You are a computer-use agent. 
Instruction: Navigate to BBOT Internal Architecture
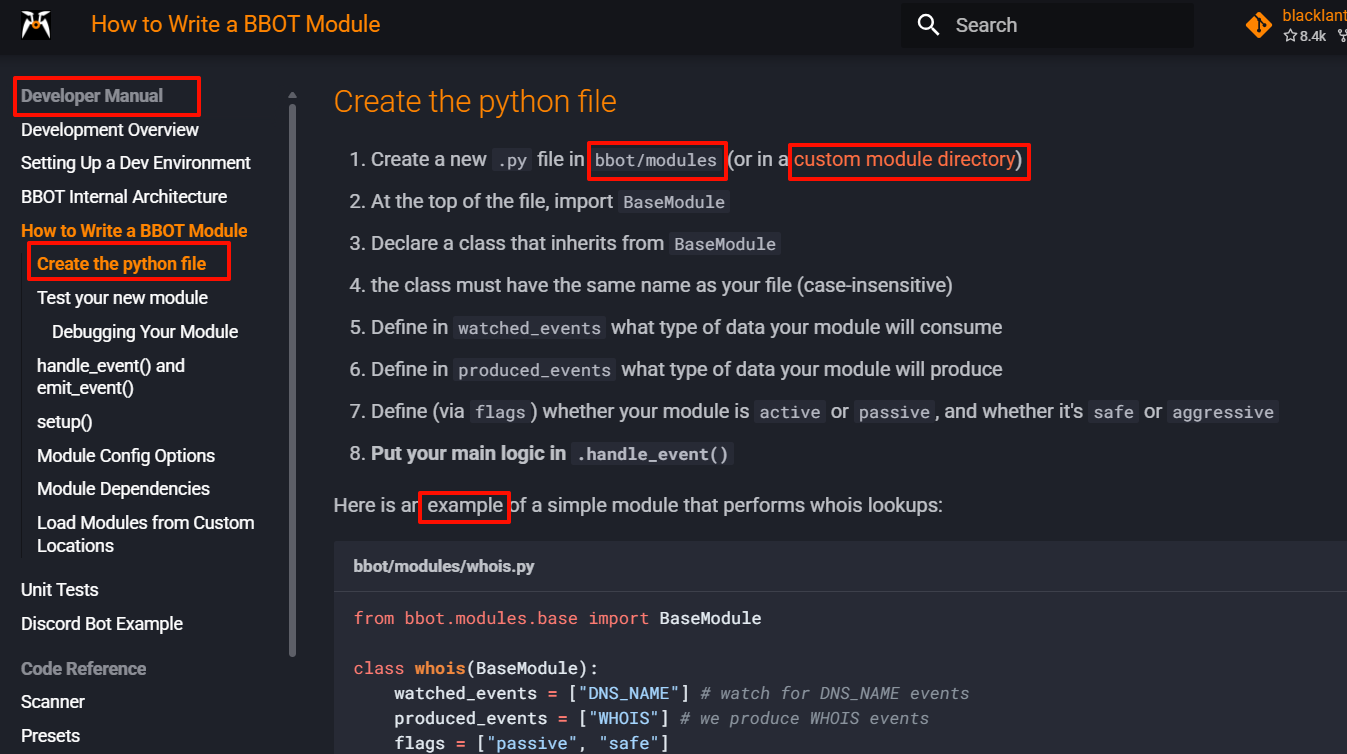(x=124, y=197)
